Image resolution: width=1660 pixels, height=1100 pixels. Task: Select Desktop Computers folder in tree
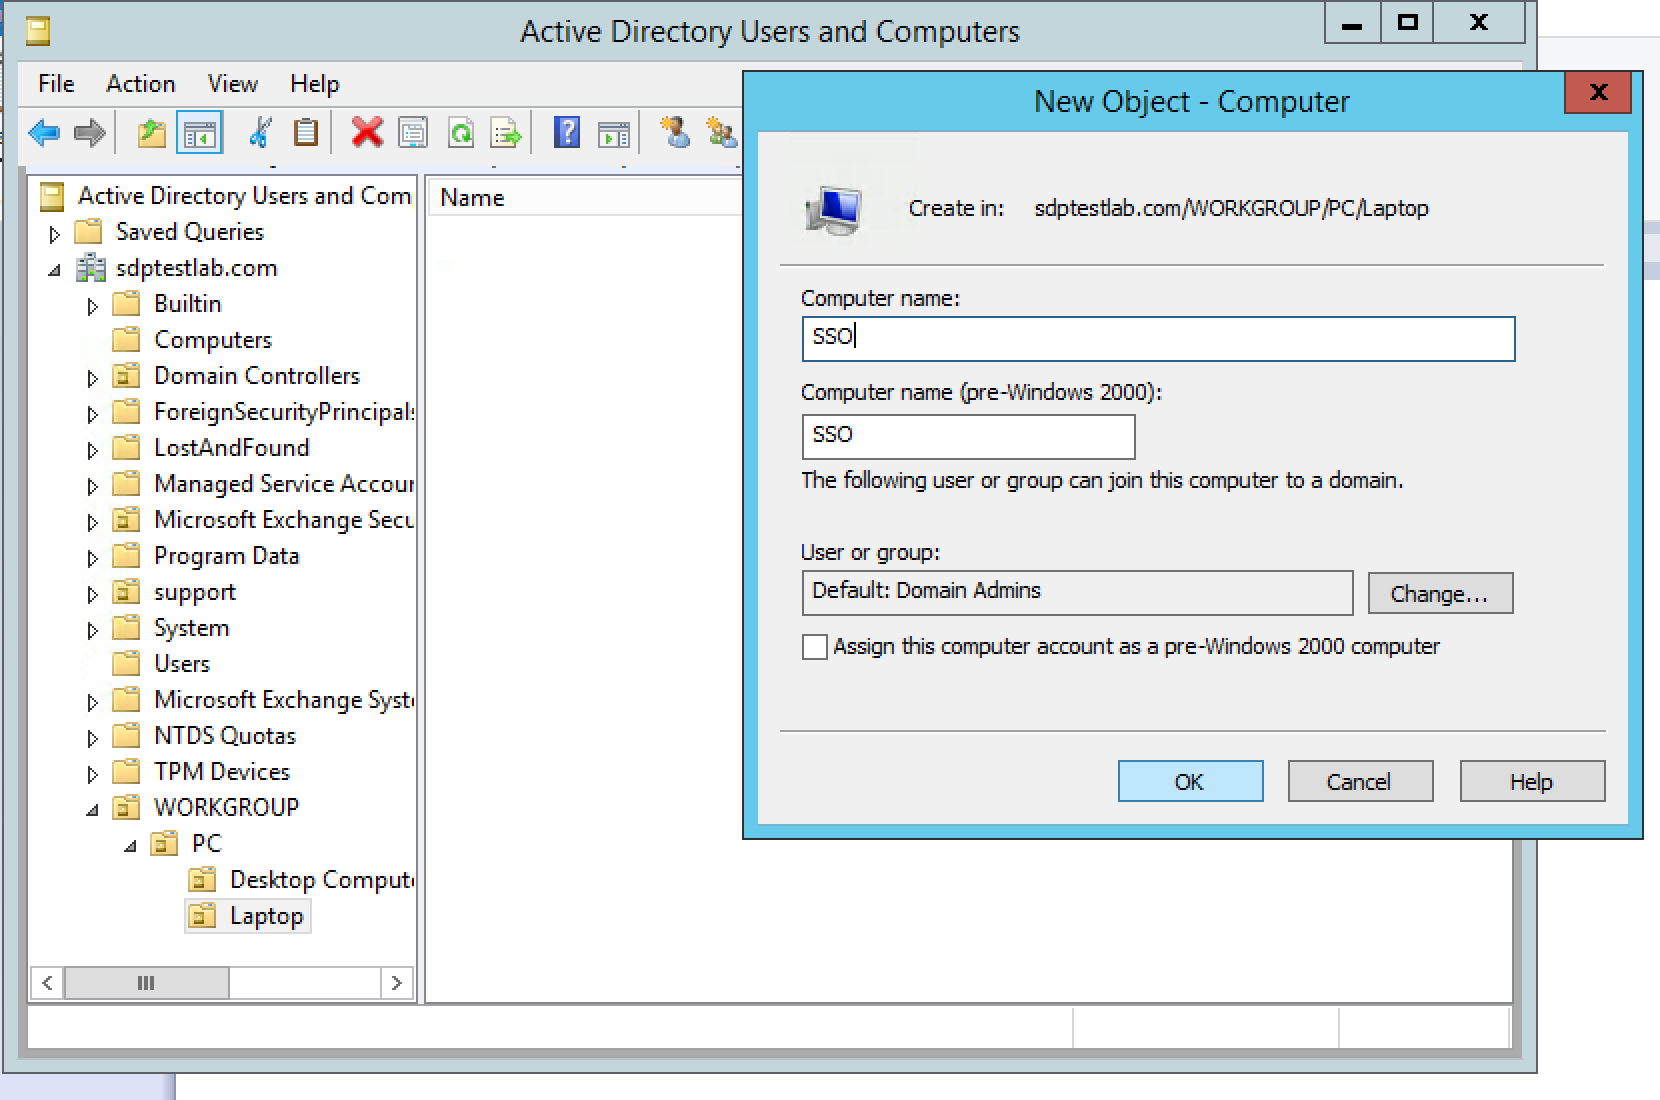(x=320, y=880)
